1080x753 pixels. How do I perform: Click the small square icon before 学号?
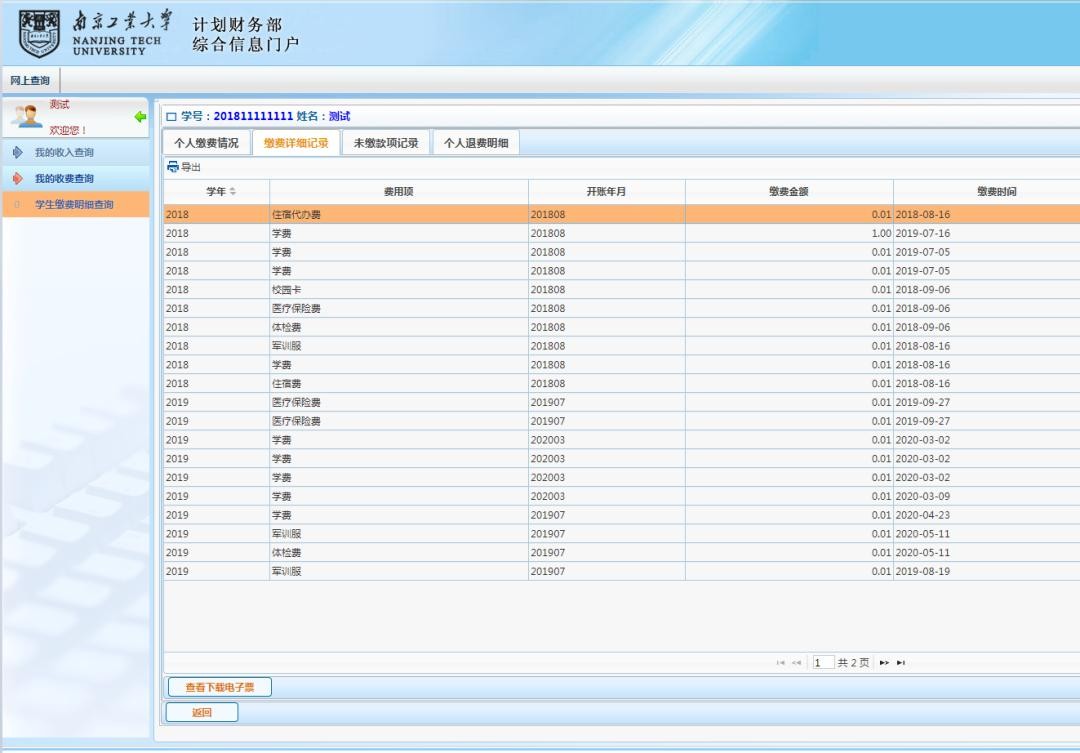[x=171, y=117]
